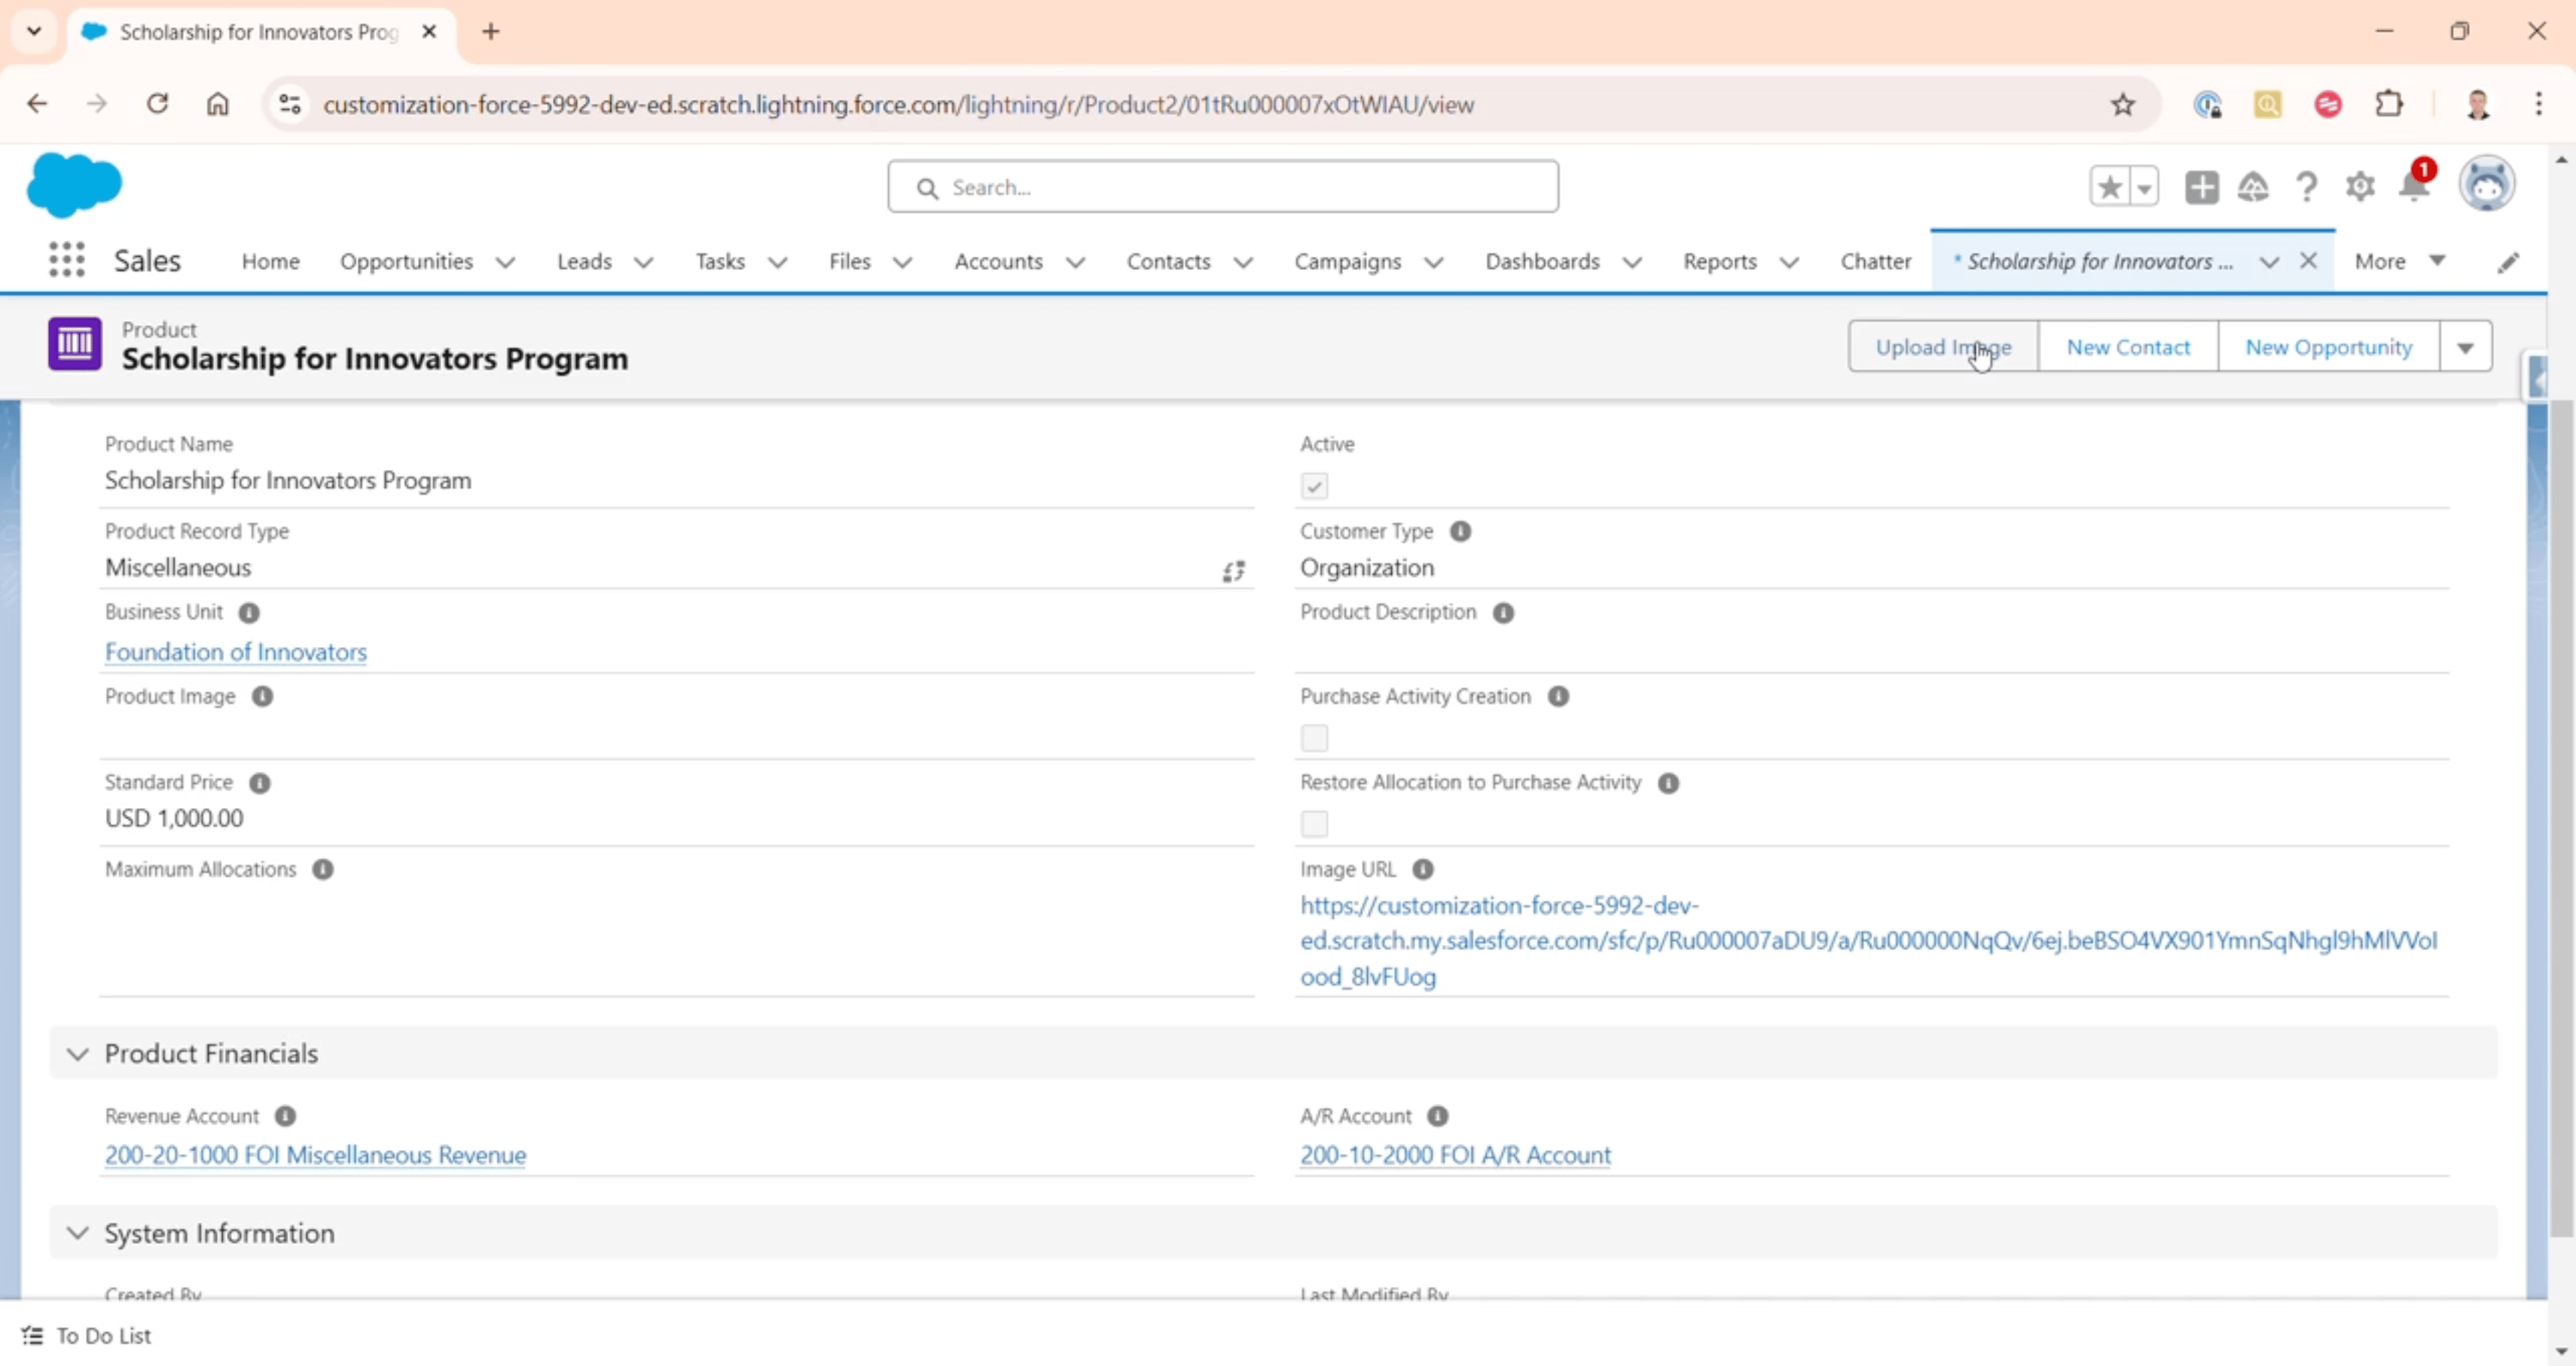Click the Change Record Type icon beside Miscellaneous
This screenshot has width=2576, height=1366.
pyautogui.click(x=1233, y=571)
